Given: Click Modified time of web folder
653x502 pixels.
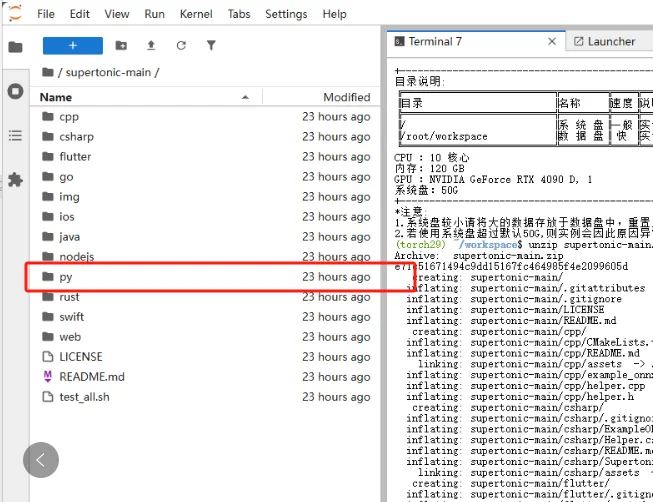Looking at the screenshot, I should point(336,337).
